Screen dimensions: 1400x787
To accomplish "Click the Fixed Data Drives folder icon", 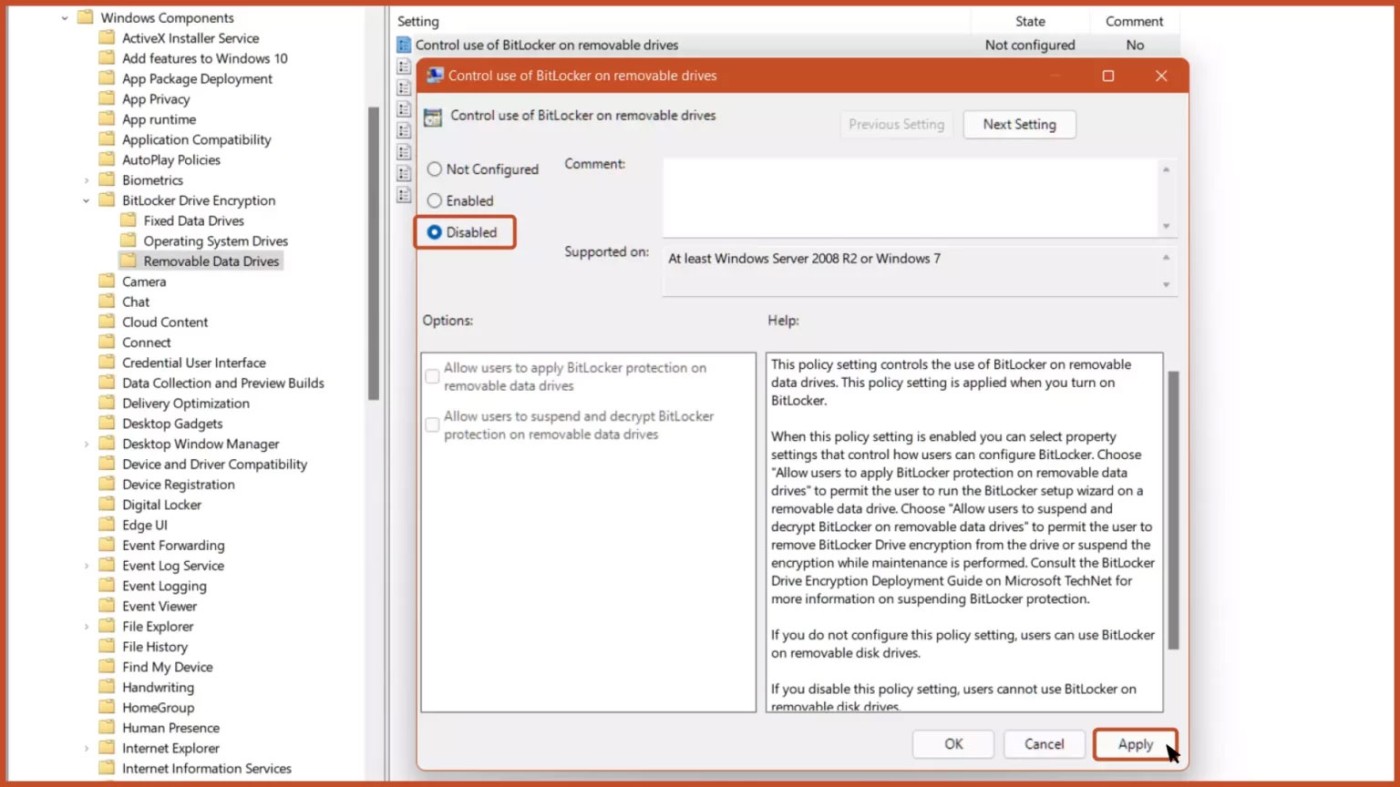I will [128, 221].
